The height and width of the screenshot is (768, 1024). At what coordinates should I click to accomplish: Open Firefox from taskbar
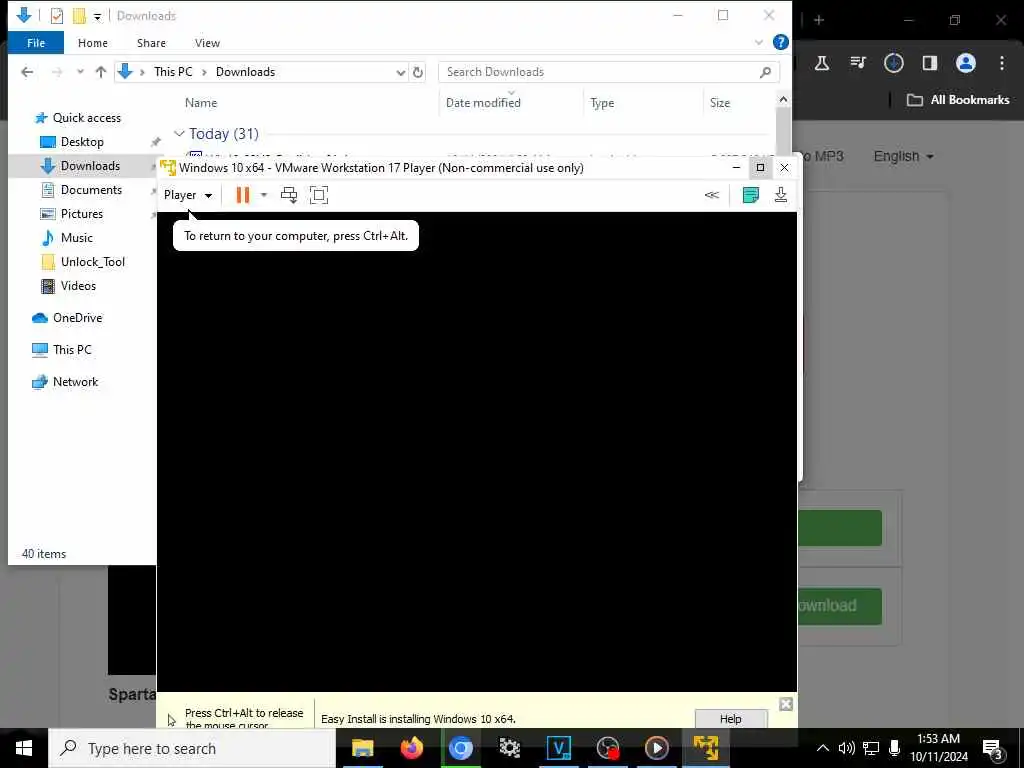[411, 748]
